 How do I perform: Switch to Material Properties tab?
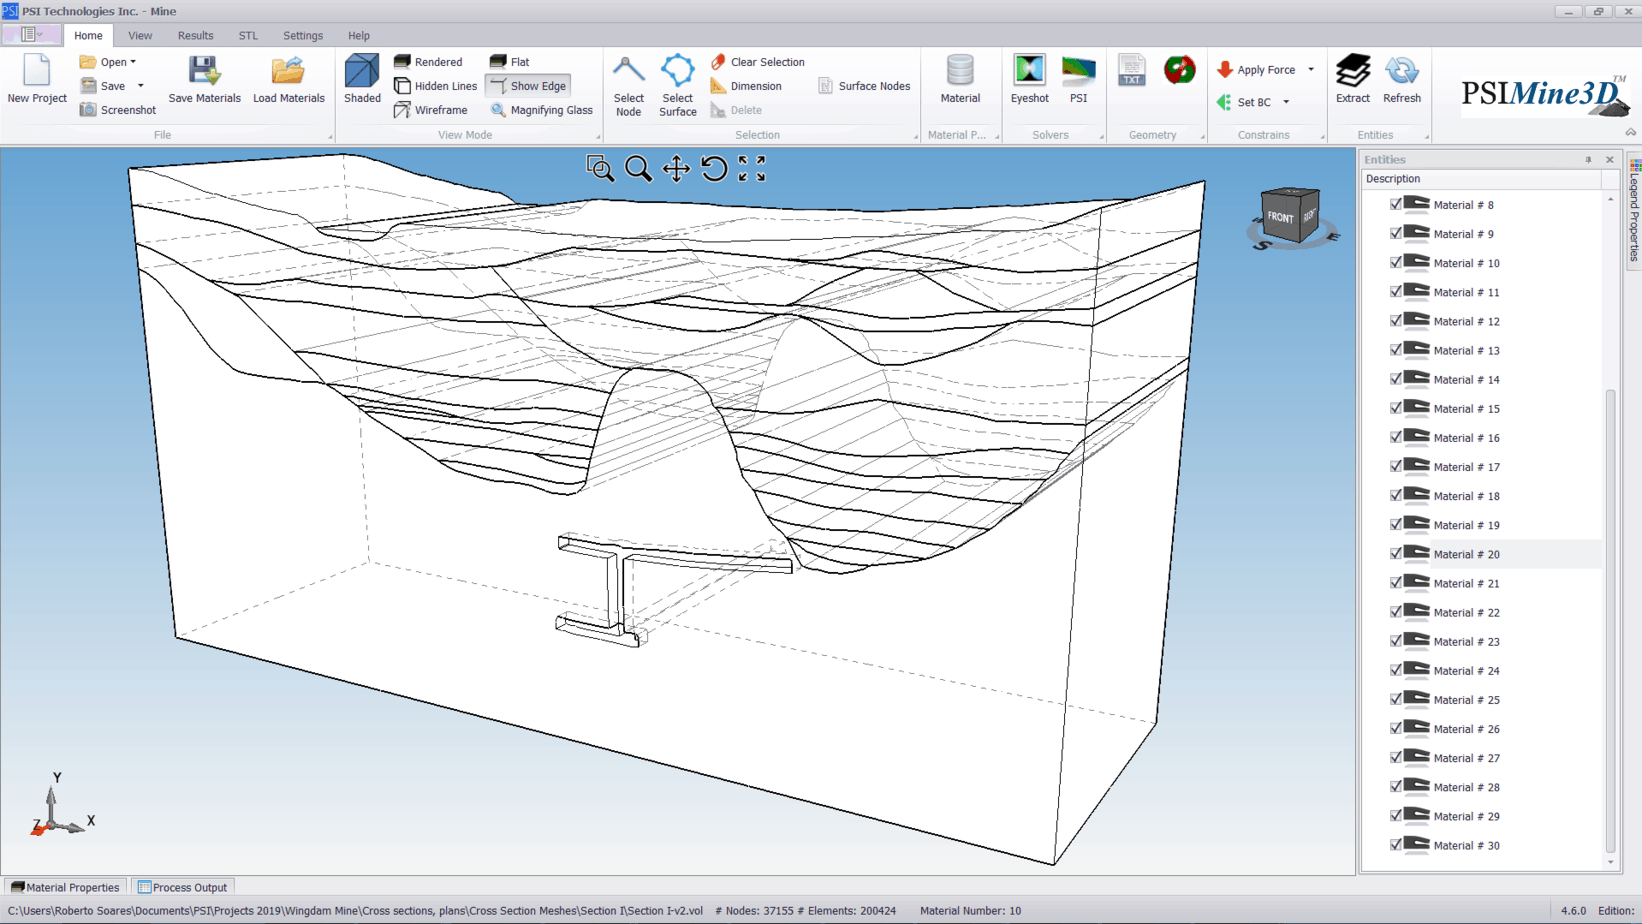(x=65, y=887)
